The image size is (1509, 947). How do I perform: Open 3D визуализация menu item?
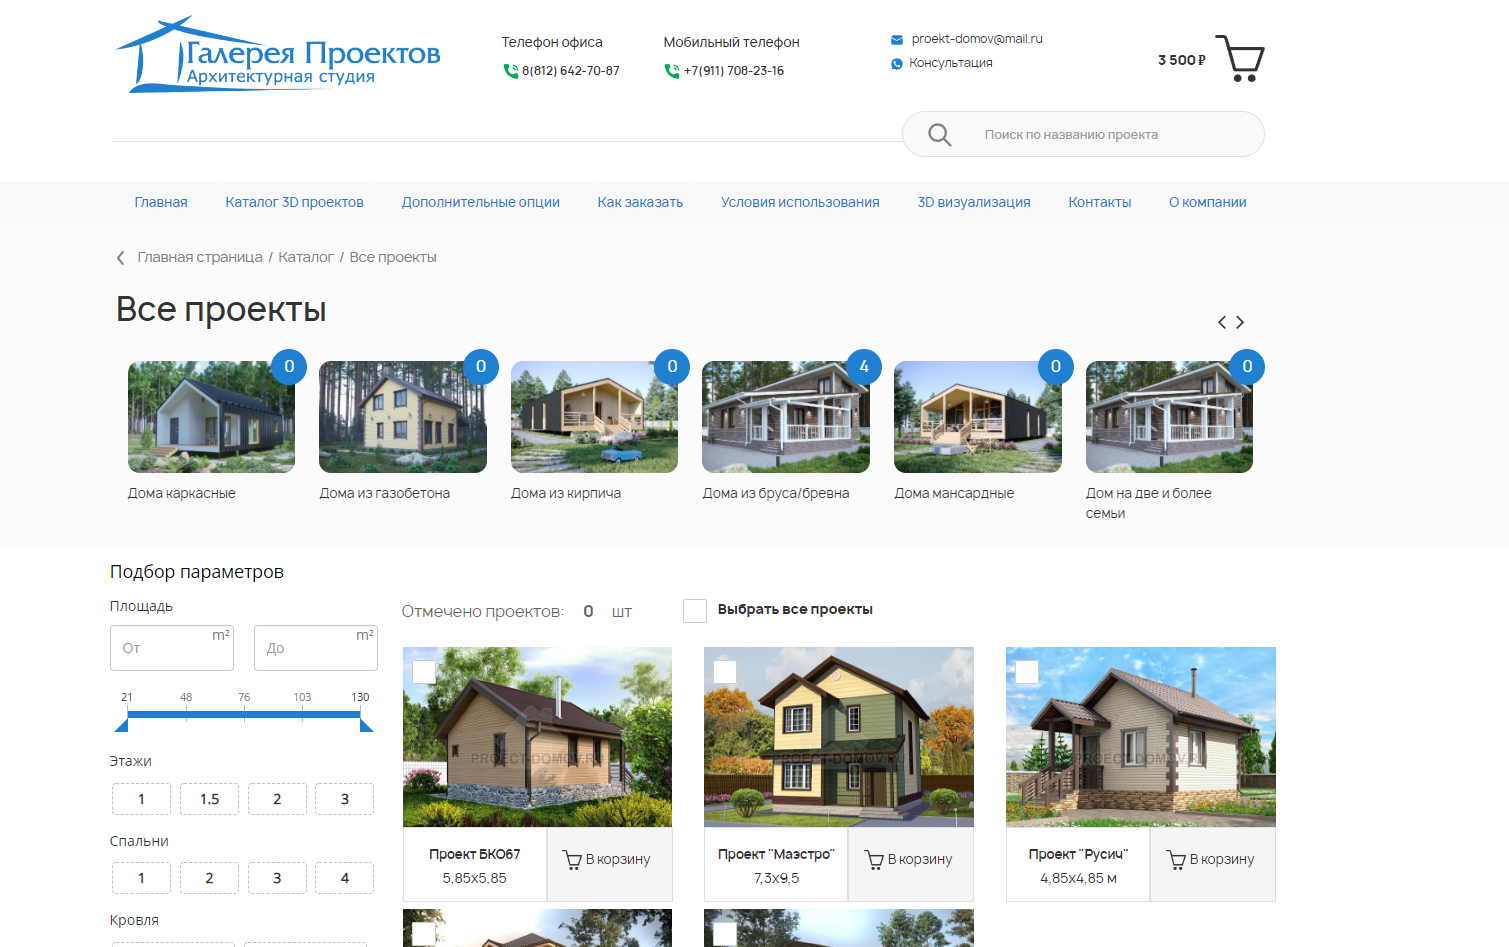click(974, 202)
